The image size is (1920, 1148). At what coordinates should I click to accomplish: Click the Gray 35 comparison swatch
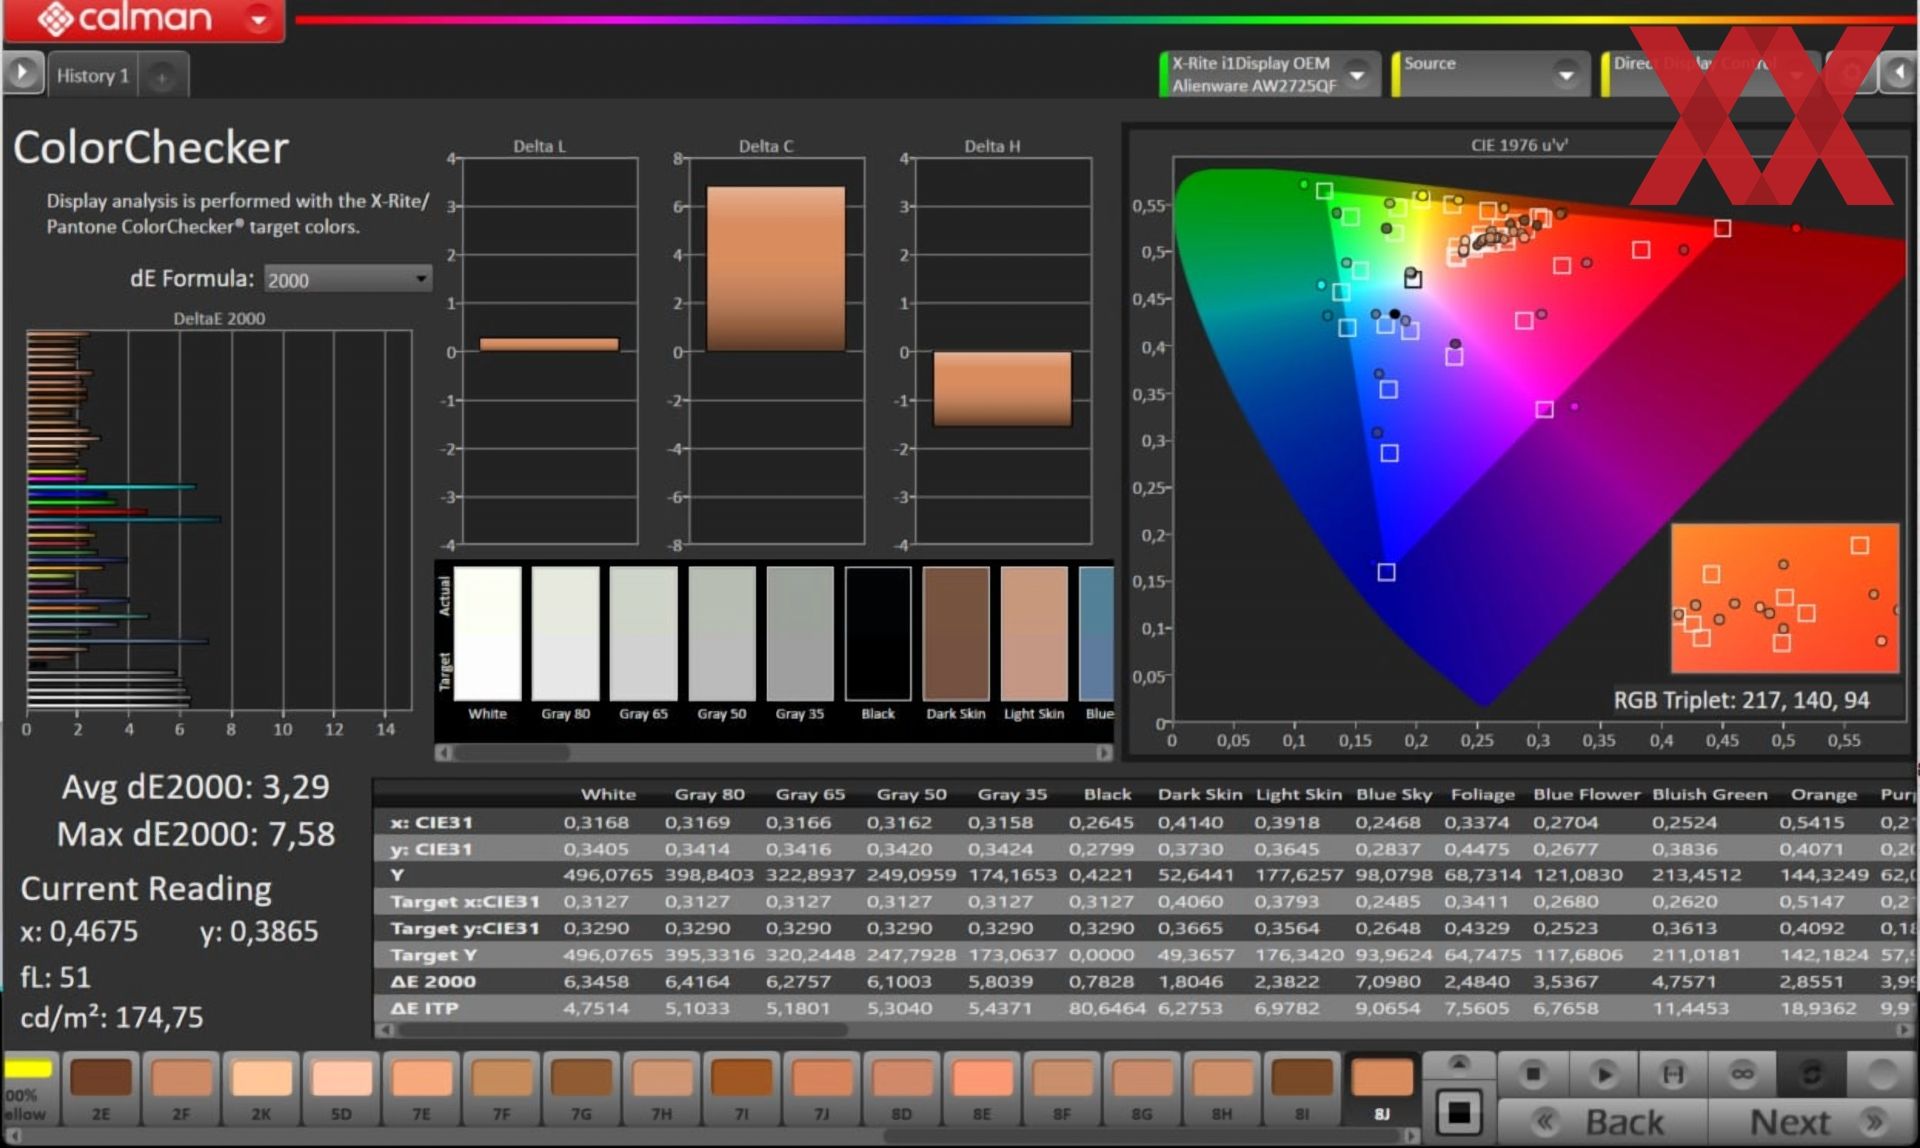pyautogui.click(x=800, y=633)
